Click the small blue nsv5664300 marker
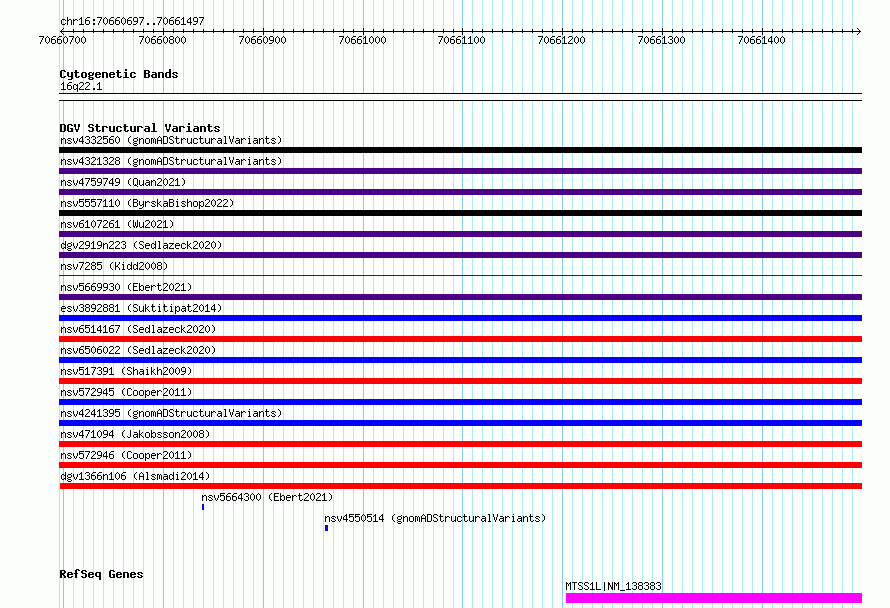Image resolution: width=890 pixels, height=608 pixels. 203,507
